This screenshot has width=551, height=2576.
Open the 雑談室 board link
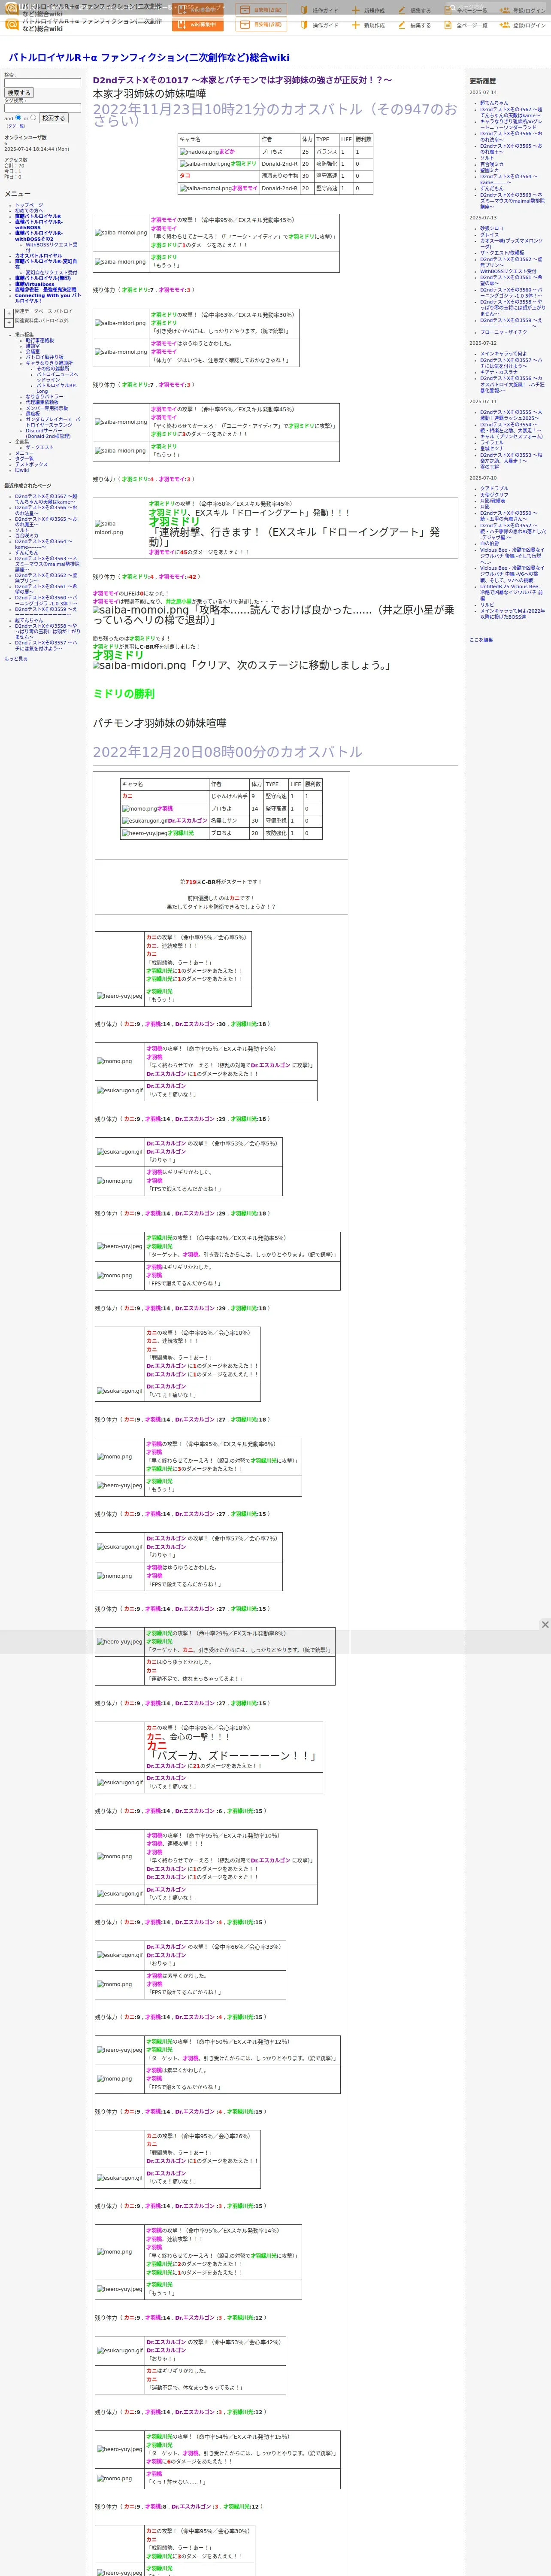[33, 346]
